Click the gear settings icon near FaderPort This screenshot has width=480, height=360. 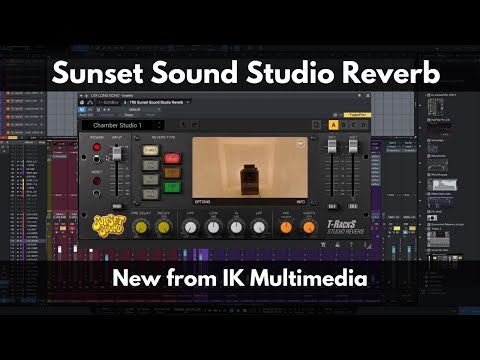(335, 115)
